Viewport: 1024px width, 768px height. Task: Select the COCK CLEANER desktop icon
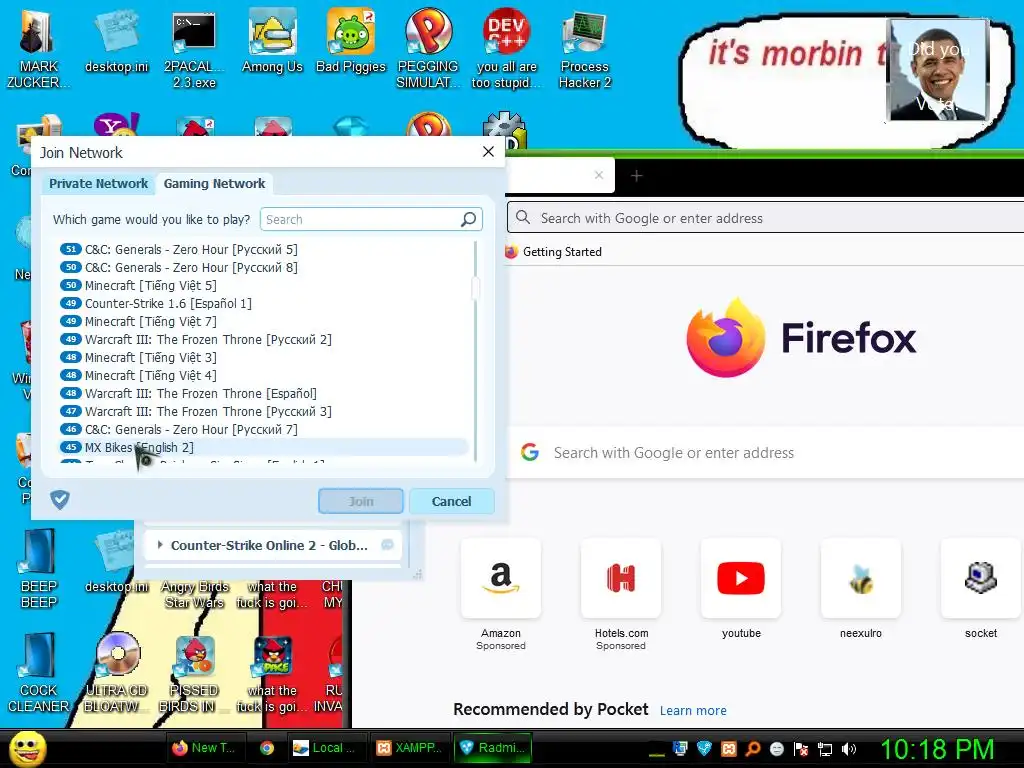(39, 673)
